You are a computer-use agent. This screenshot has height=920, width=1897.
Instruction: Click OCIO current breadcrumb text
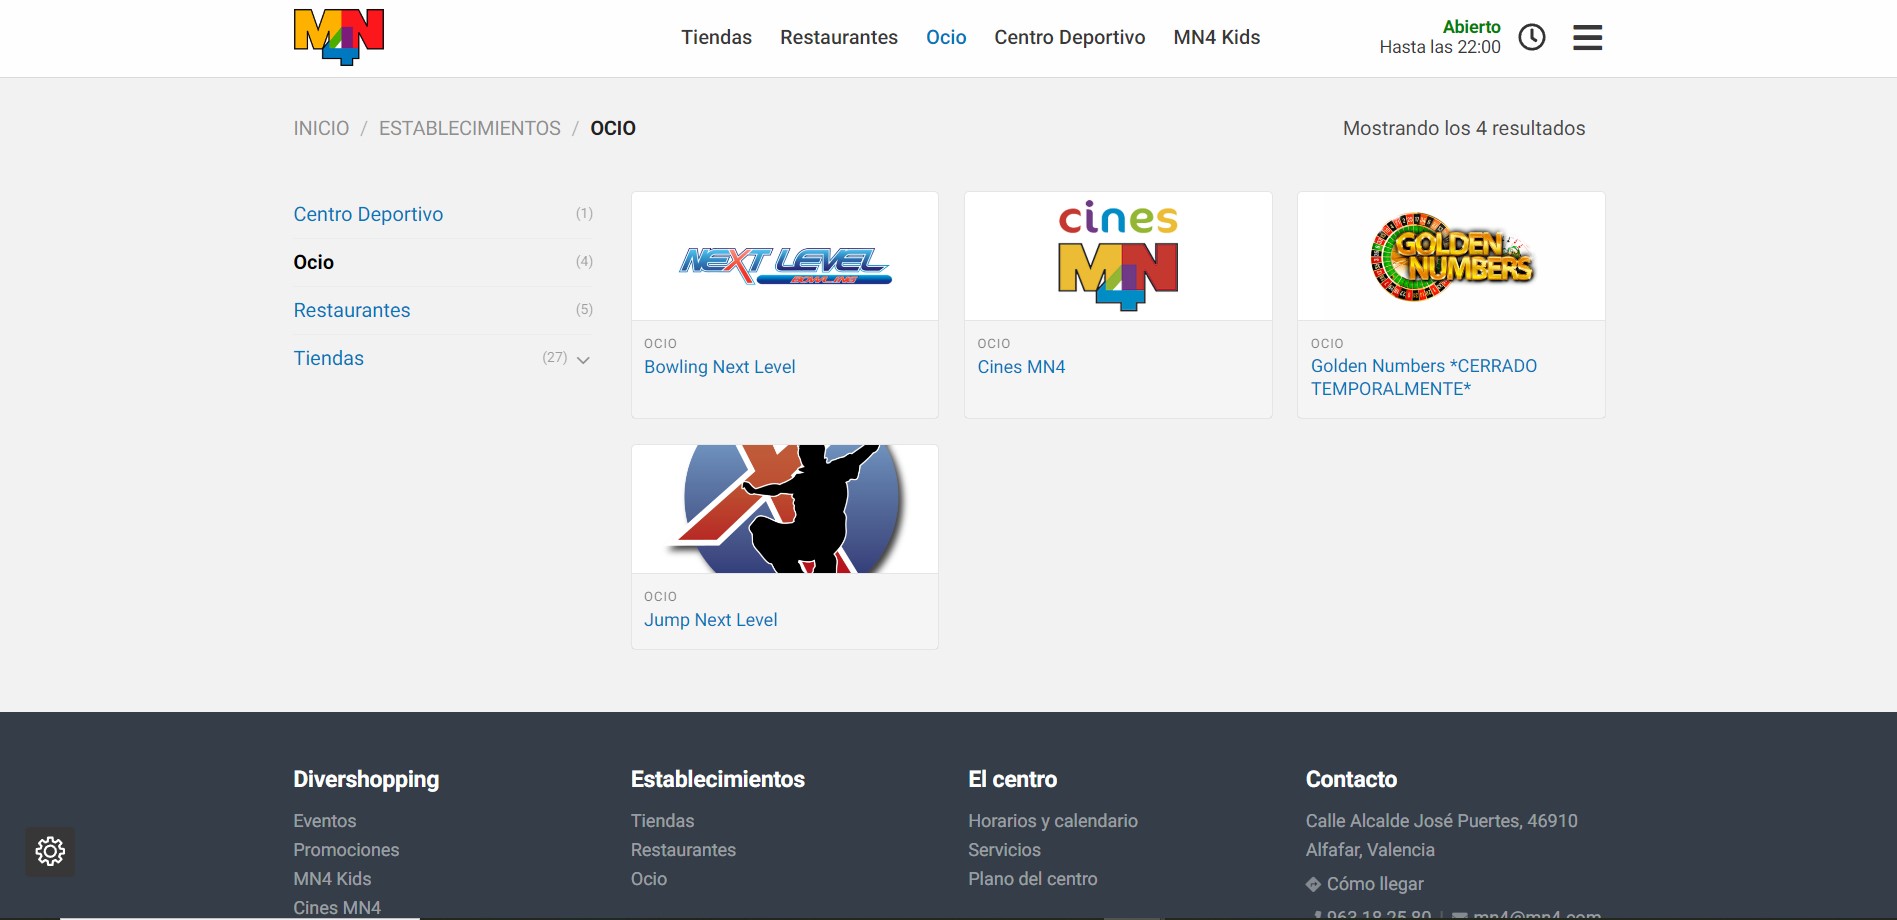613,128
